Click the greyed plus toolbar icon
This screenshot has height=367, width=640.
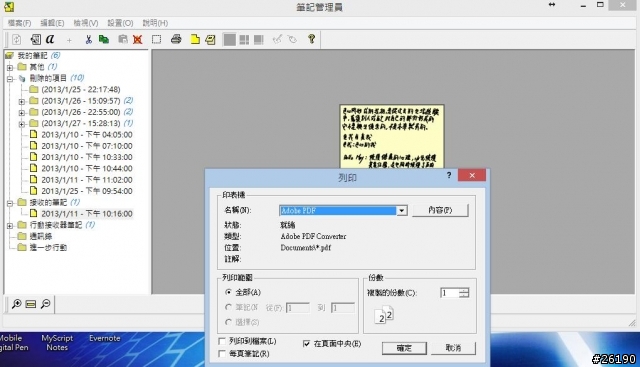click(x=69, y=40)
